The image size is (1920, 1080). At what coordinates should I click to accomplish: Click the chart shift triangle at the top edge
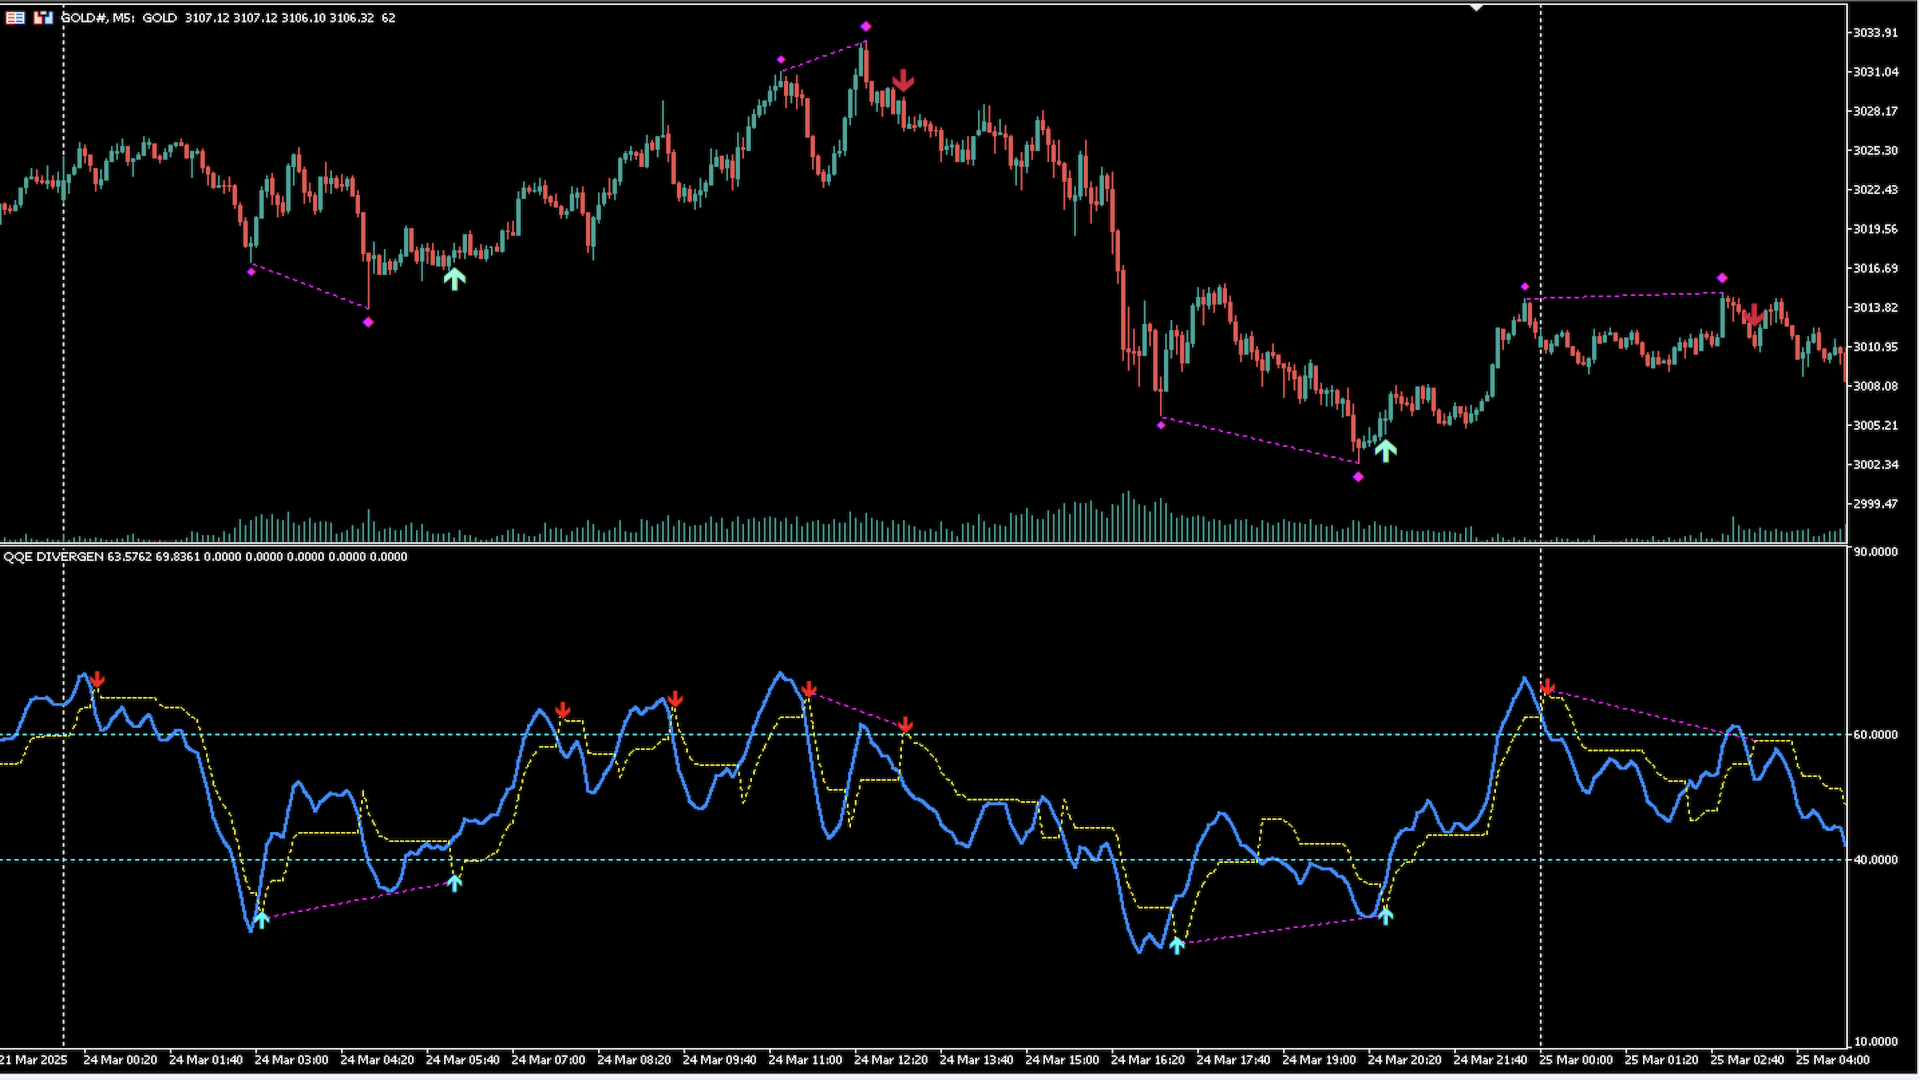[1476, 7]
